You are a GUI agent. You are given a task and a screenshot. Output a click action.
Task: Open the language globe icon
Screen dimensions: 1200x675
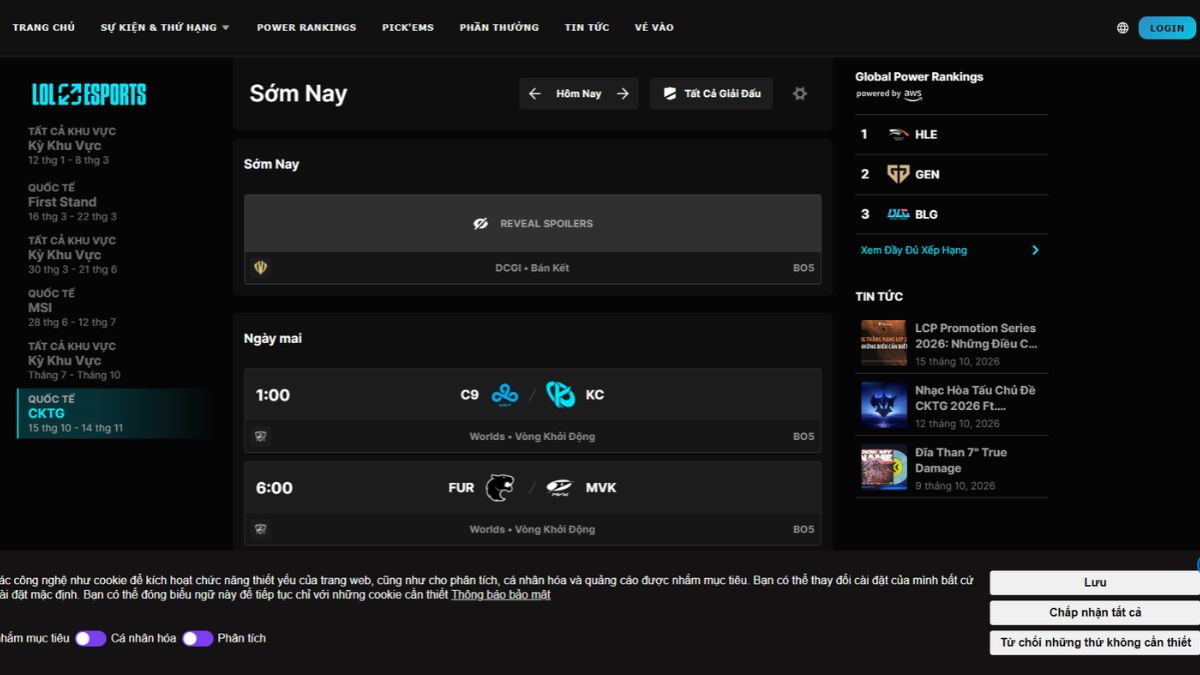[x=1122, y=28]
